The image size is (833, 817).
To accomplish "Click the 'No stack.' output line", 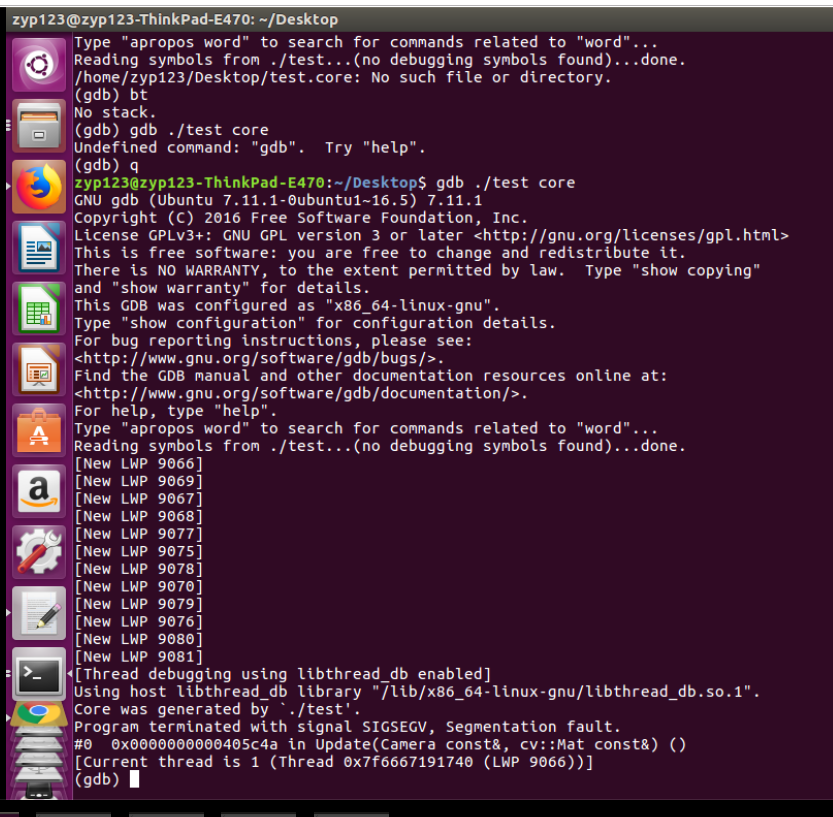I will (x=115, y=113).
